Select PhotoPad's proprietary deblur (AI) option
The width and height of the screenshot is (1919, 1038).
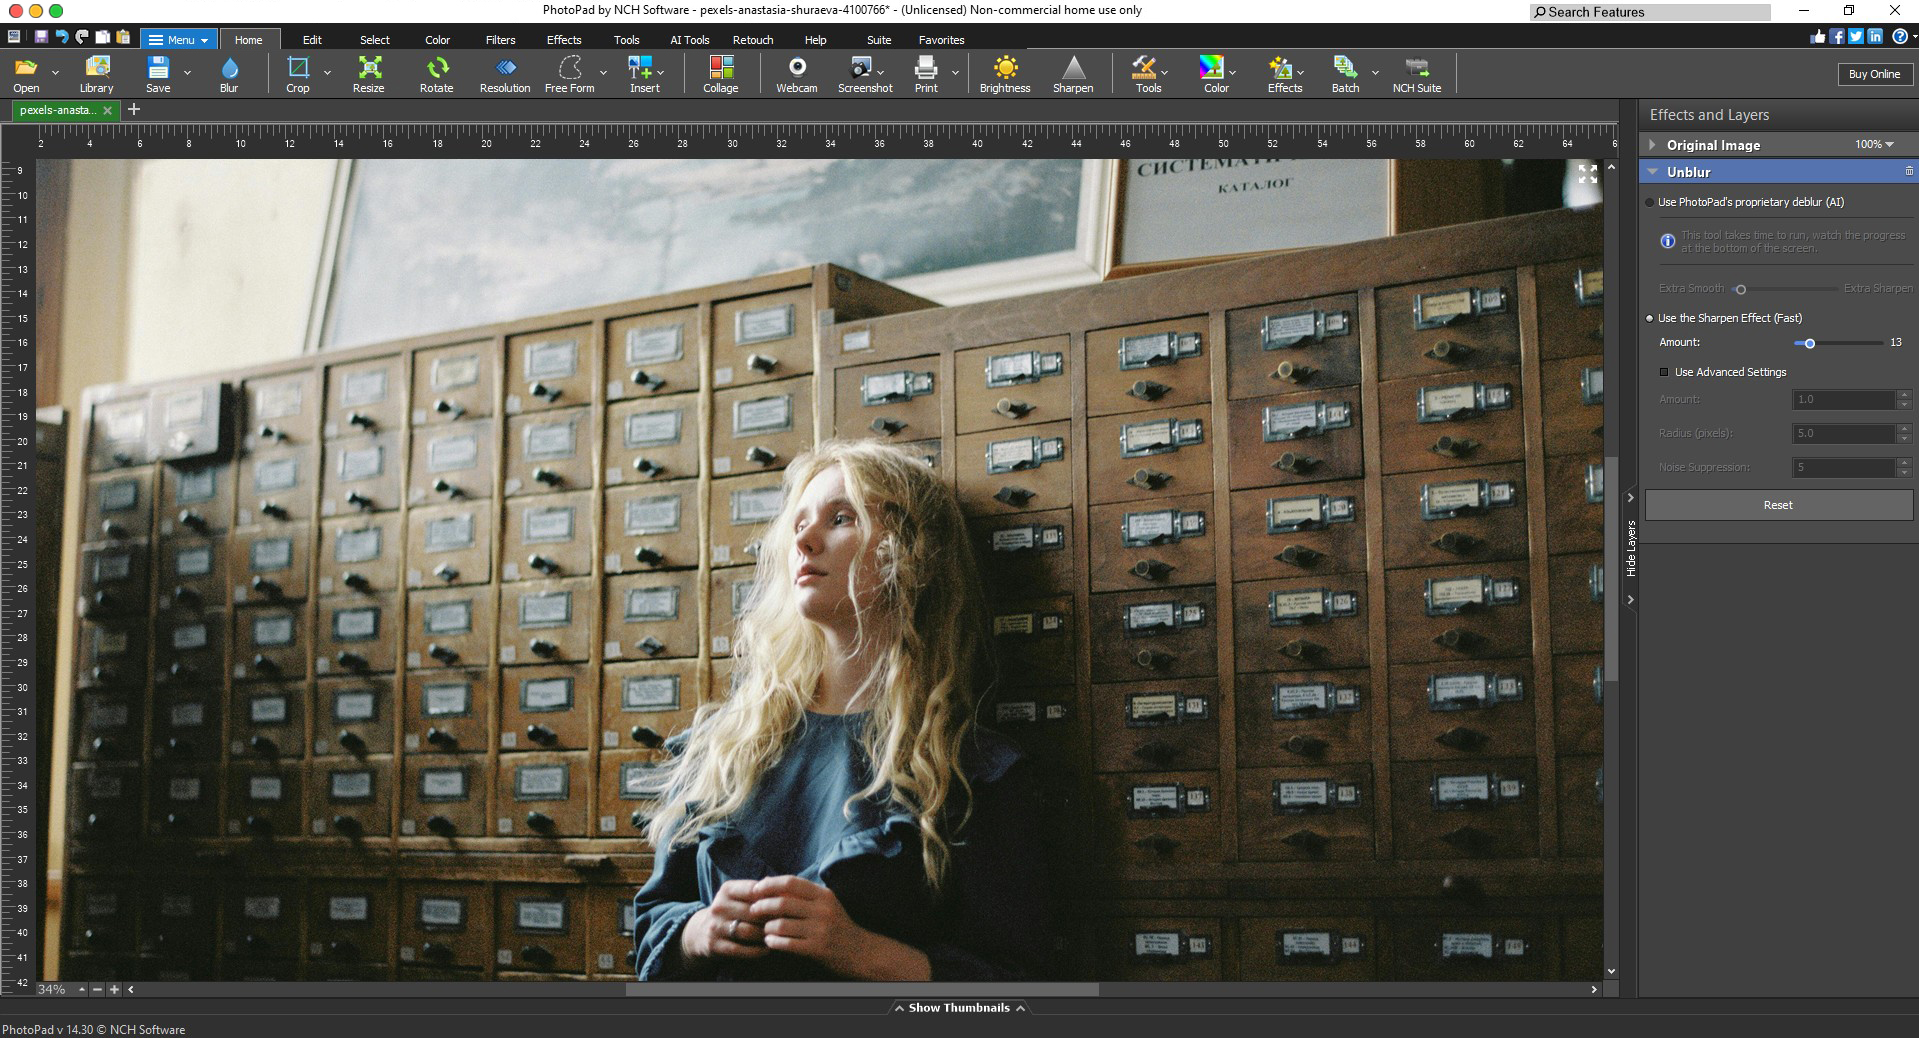pos(1650,202)
